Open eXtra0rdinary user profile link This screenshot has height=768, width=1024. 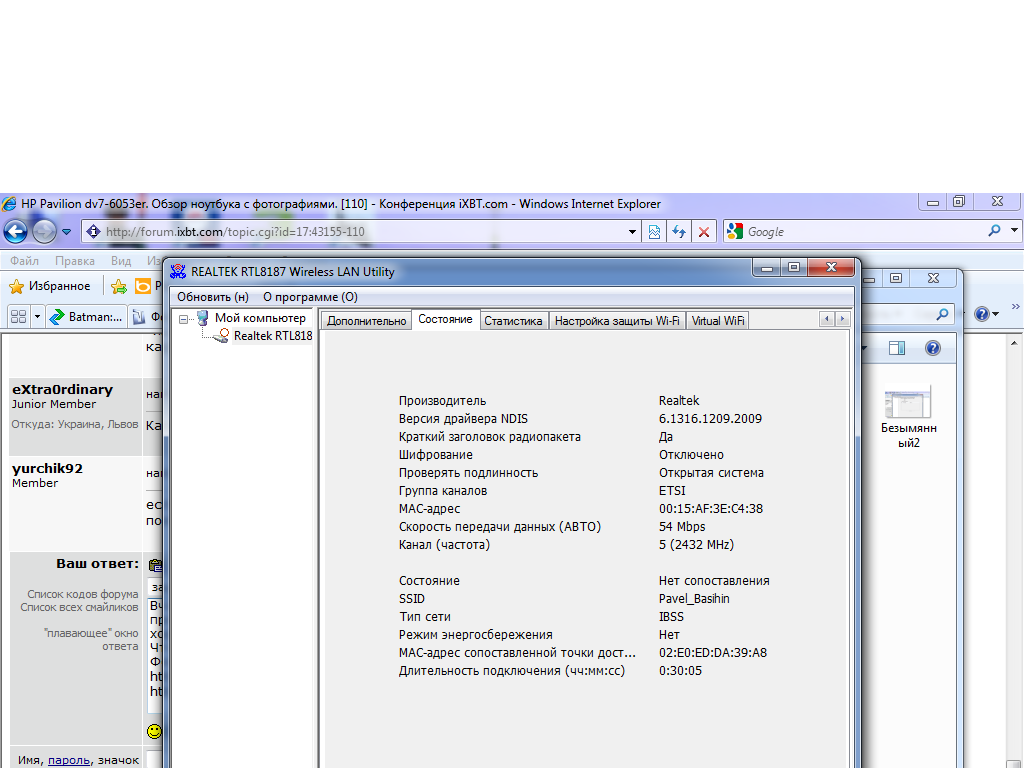pos(62,389)
